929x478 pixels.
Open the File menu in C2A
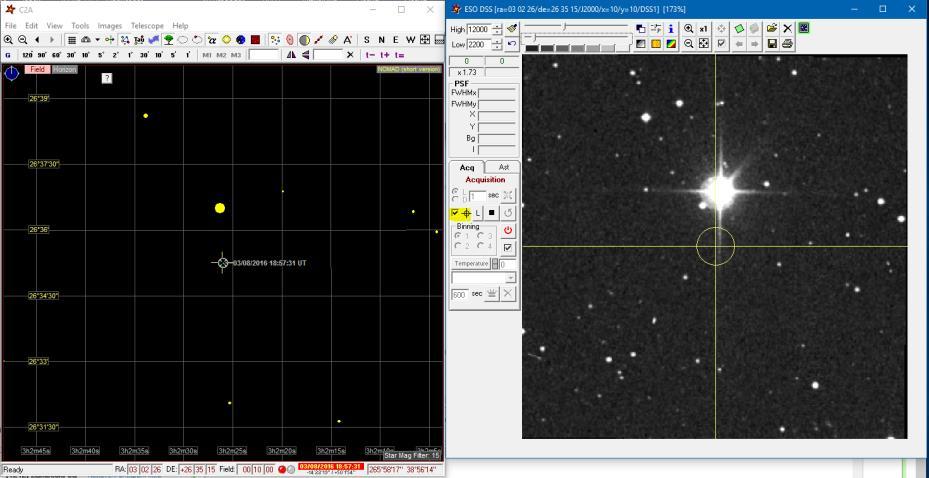[x=11, y=25]
